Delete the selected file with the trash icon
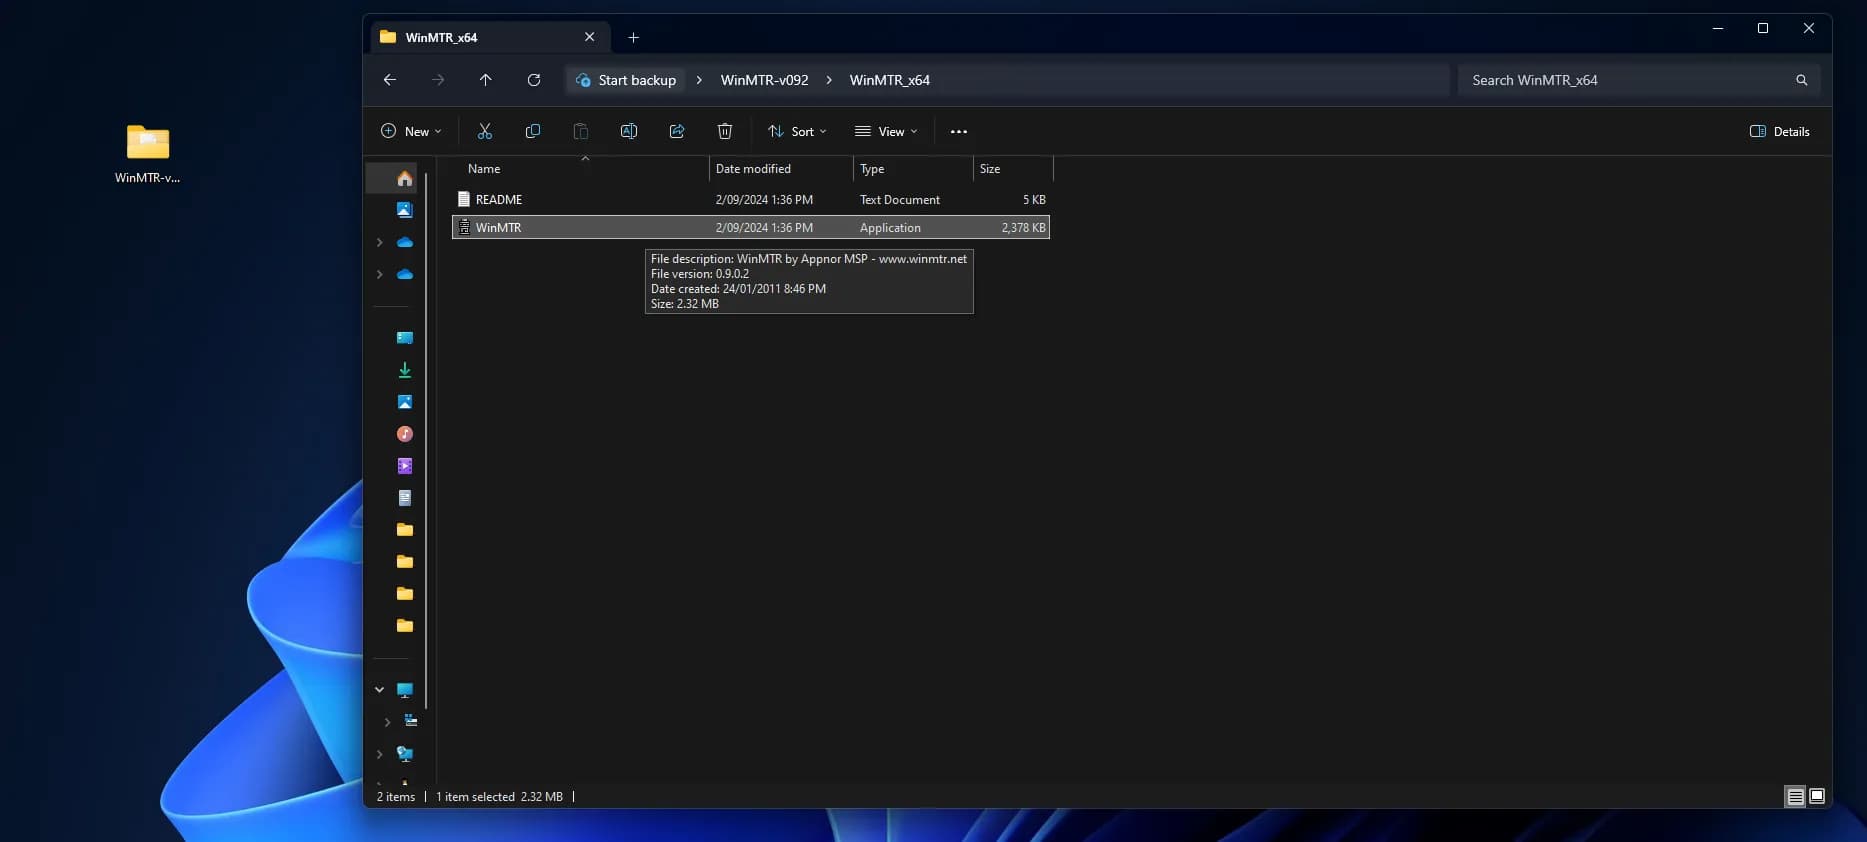Viewport: 1867px width, 842px height. coord(725,131)
